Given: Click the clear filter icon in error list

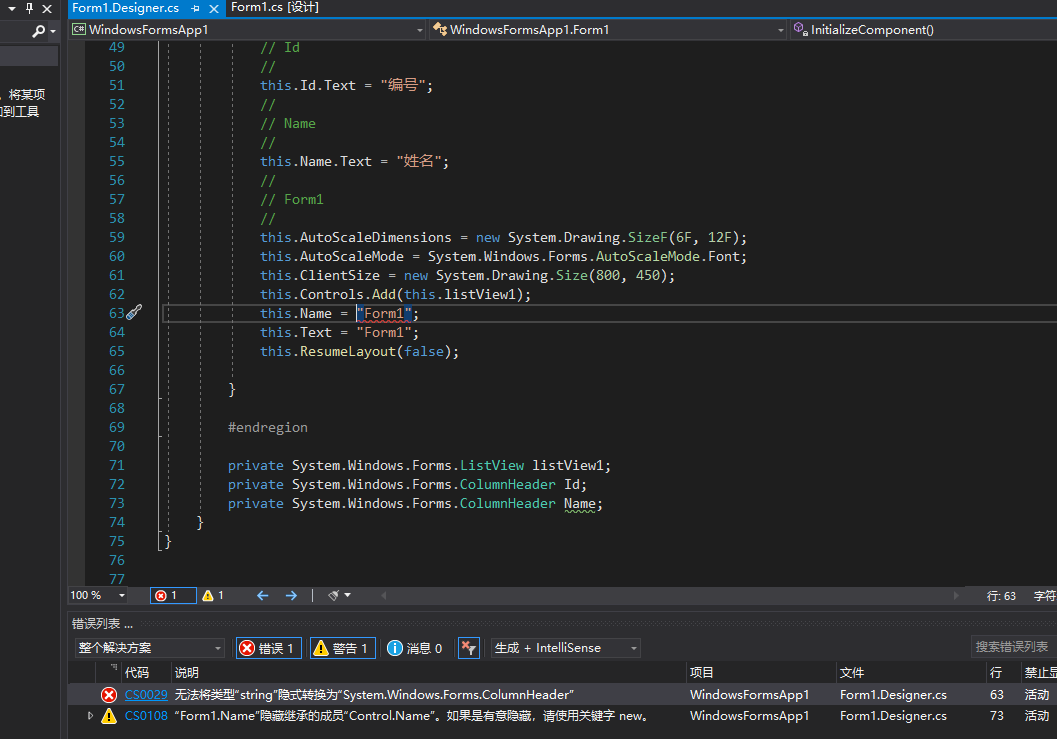Looking at the screenshot, I should (469, 648).
